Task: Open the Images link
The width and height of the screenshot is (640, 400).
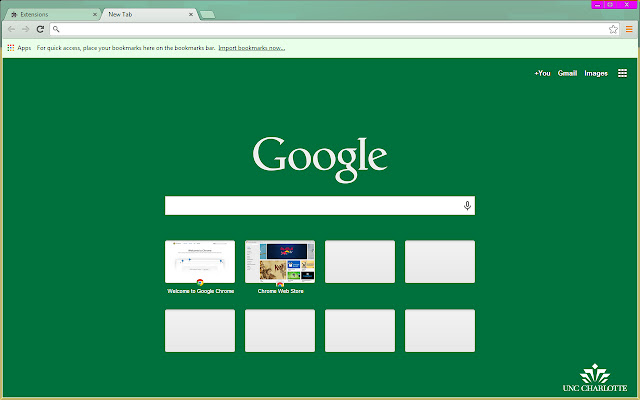Action: coord(596,73)
